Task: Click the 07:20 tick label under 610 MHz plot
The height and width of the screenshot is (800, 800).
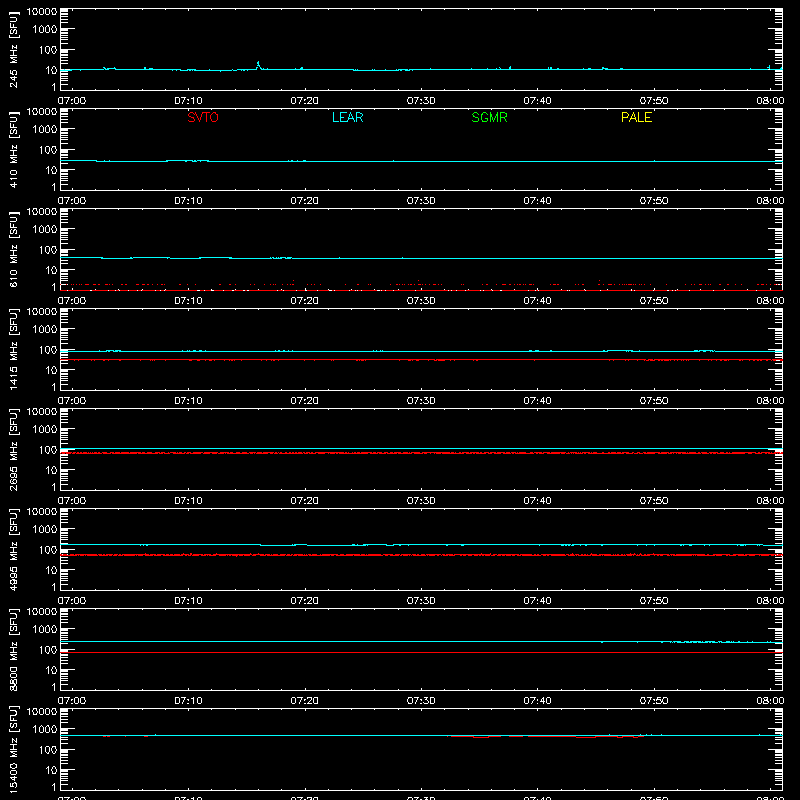Action: [305, 301]
